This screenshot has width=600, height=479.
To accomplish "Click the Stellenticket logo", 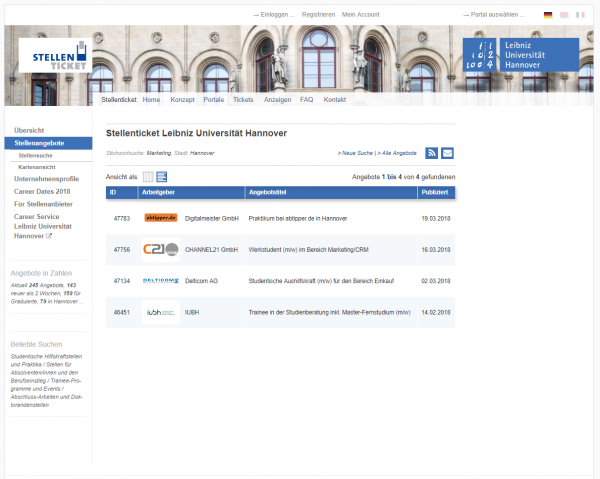I will click(x=55, y=55).
